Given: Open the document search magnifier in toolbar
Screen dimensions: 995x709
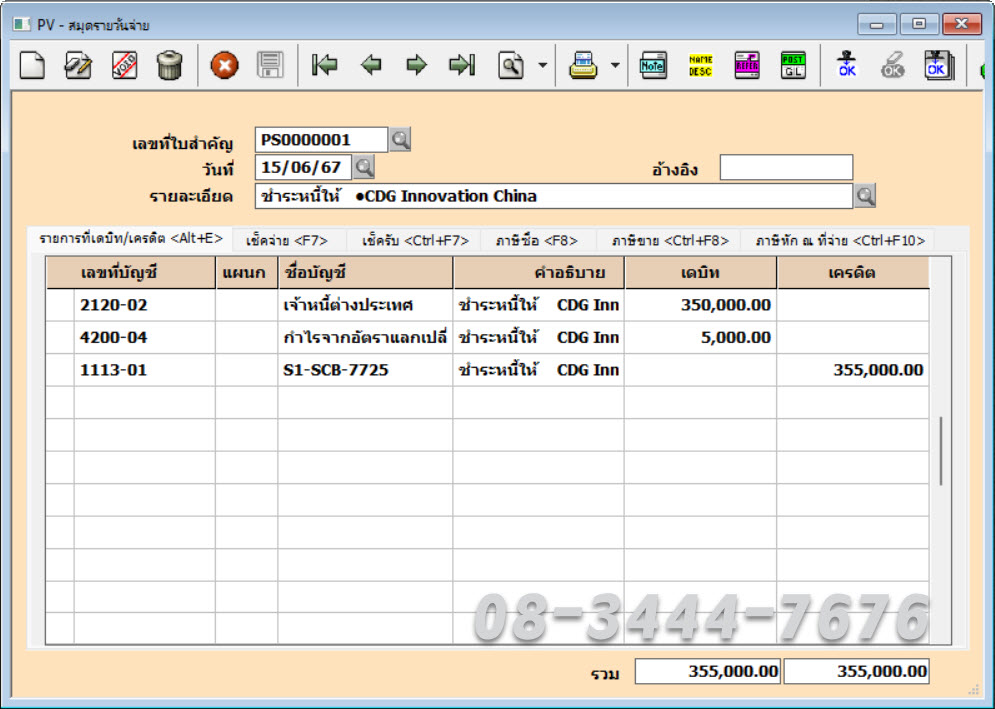Looking at the screenshot, I should [x=511, y=65].
